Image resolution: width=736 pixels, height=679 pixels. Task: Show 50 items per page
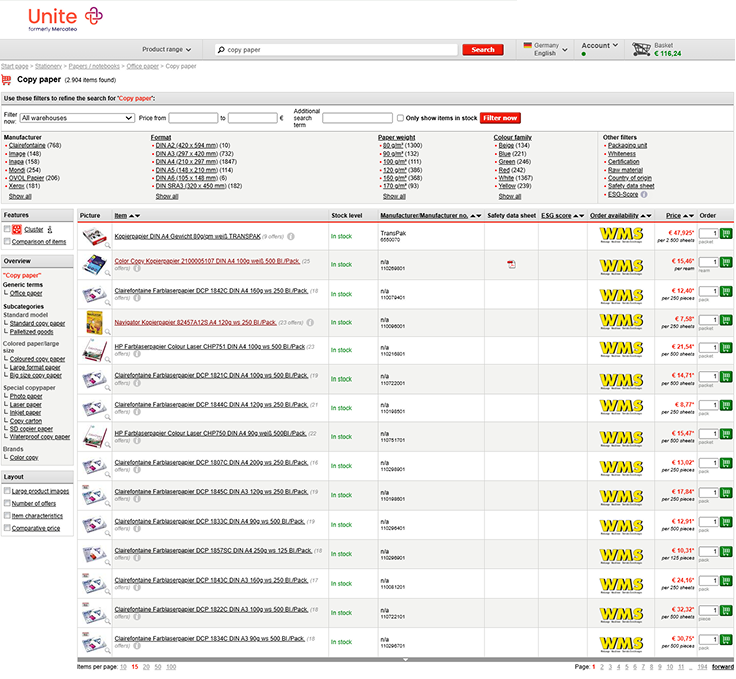coord(158,667)
